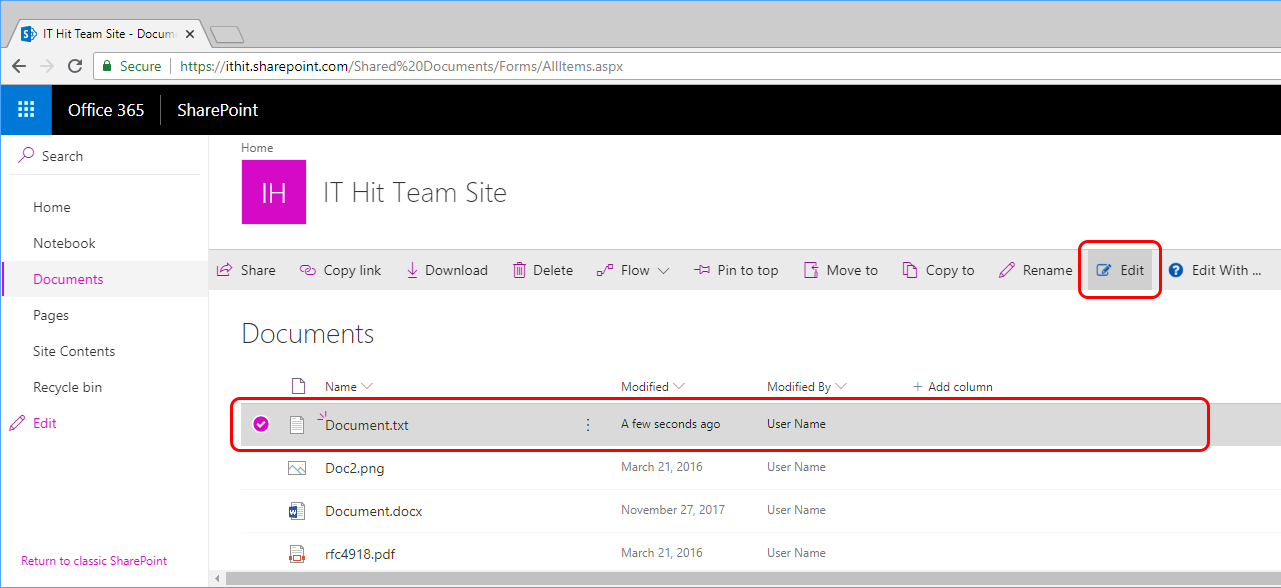
Task: Click the Word icon of Document.docx
Action: pyautogui.click(x=296, y=511)
